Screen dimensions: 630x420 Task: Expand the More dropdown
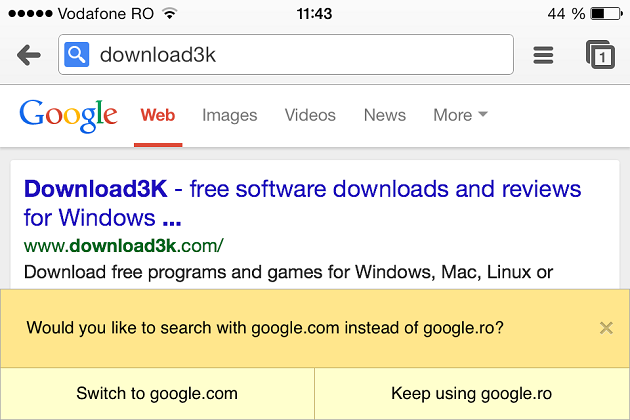[x=460, y=115]
